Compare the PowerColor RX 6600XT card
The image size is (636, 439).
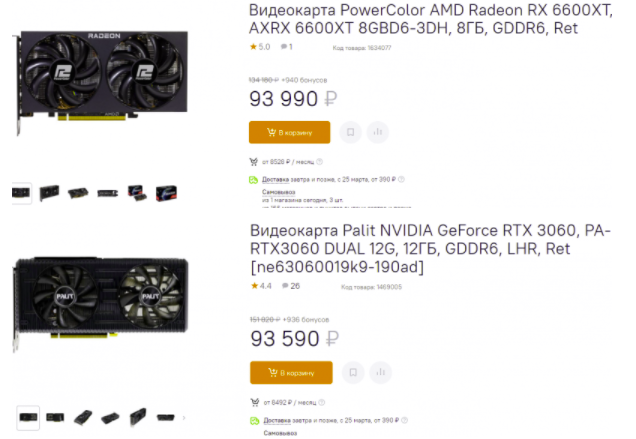[378, 132]
